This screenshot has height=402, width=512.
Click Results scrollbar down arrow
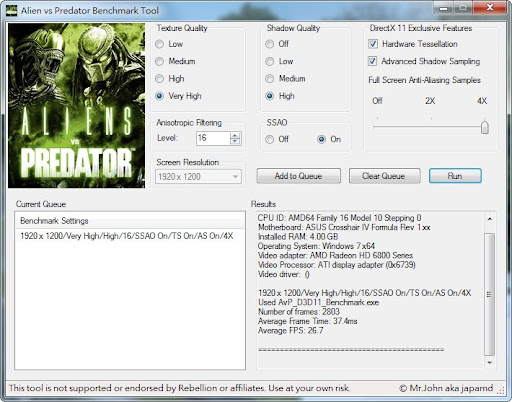[x=490, y=363]
